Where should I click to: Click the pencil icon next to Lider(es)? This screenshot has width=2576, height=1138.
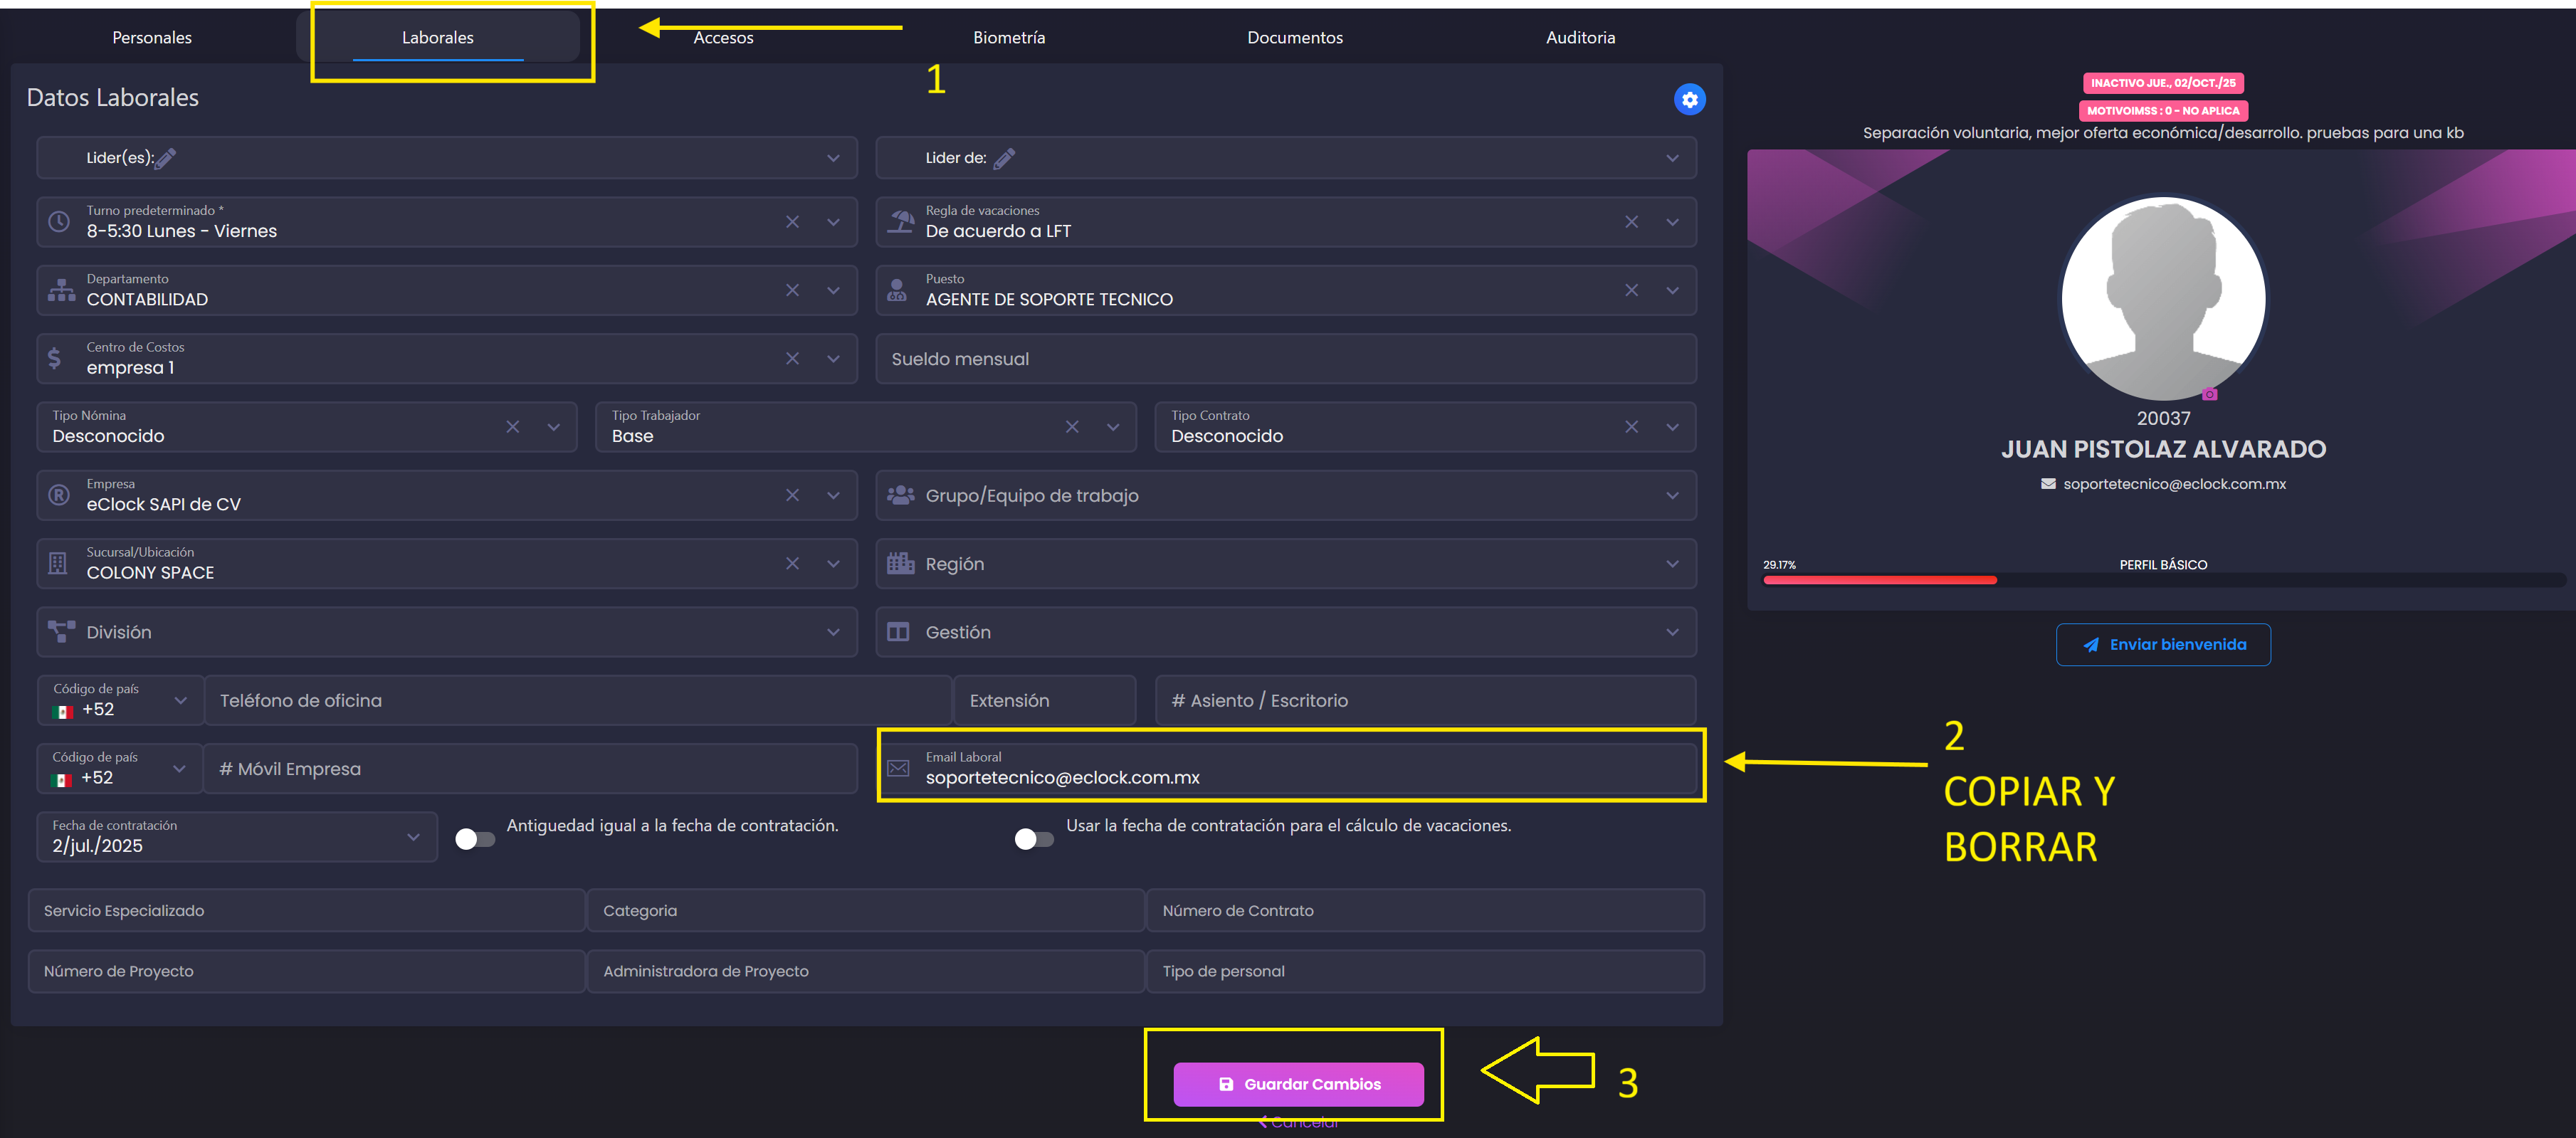[x=166, y=158]
